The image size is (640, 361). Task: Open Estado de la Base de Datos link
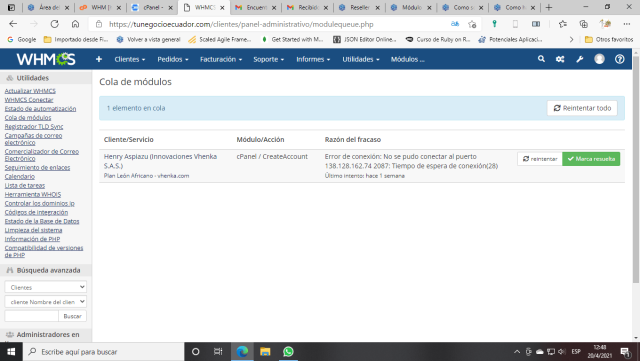pyautogui.click(x=42, y=221)
